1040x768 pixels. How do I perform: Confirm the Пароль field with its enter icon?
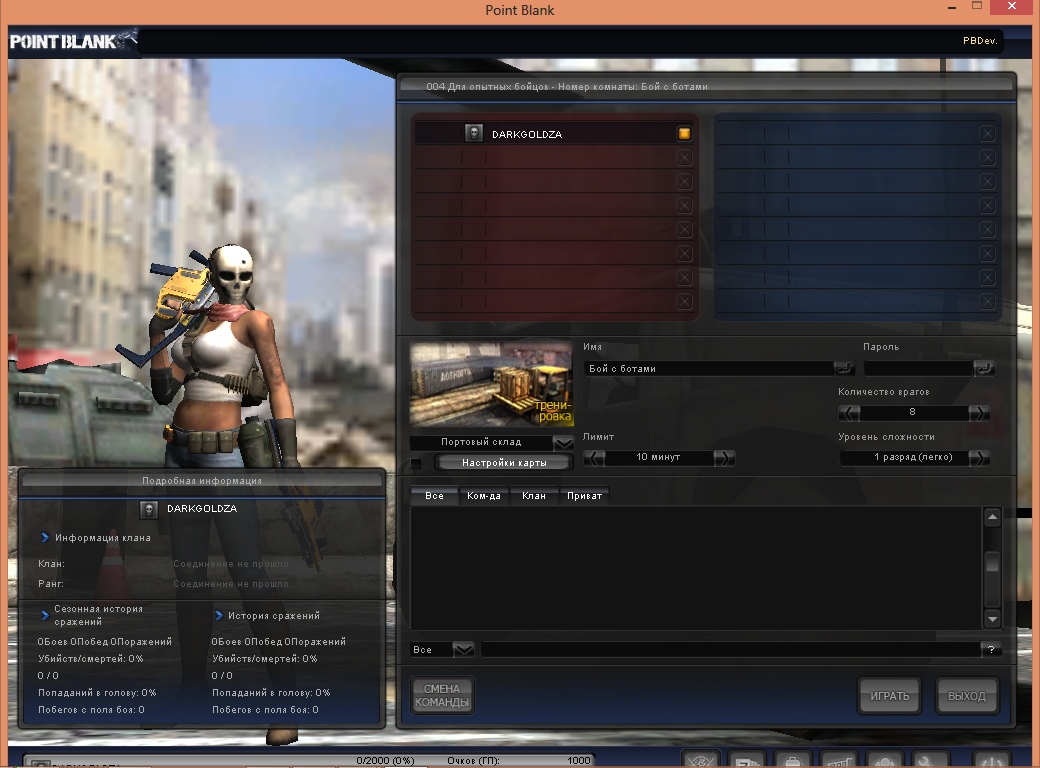click(x=984, y=369)
